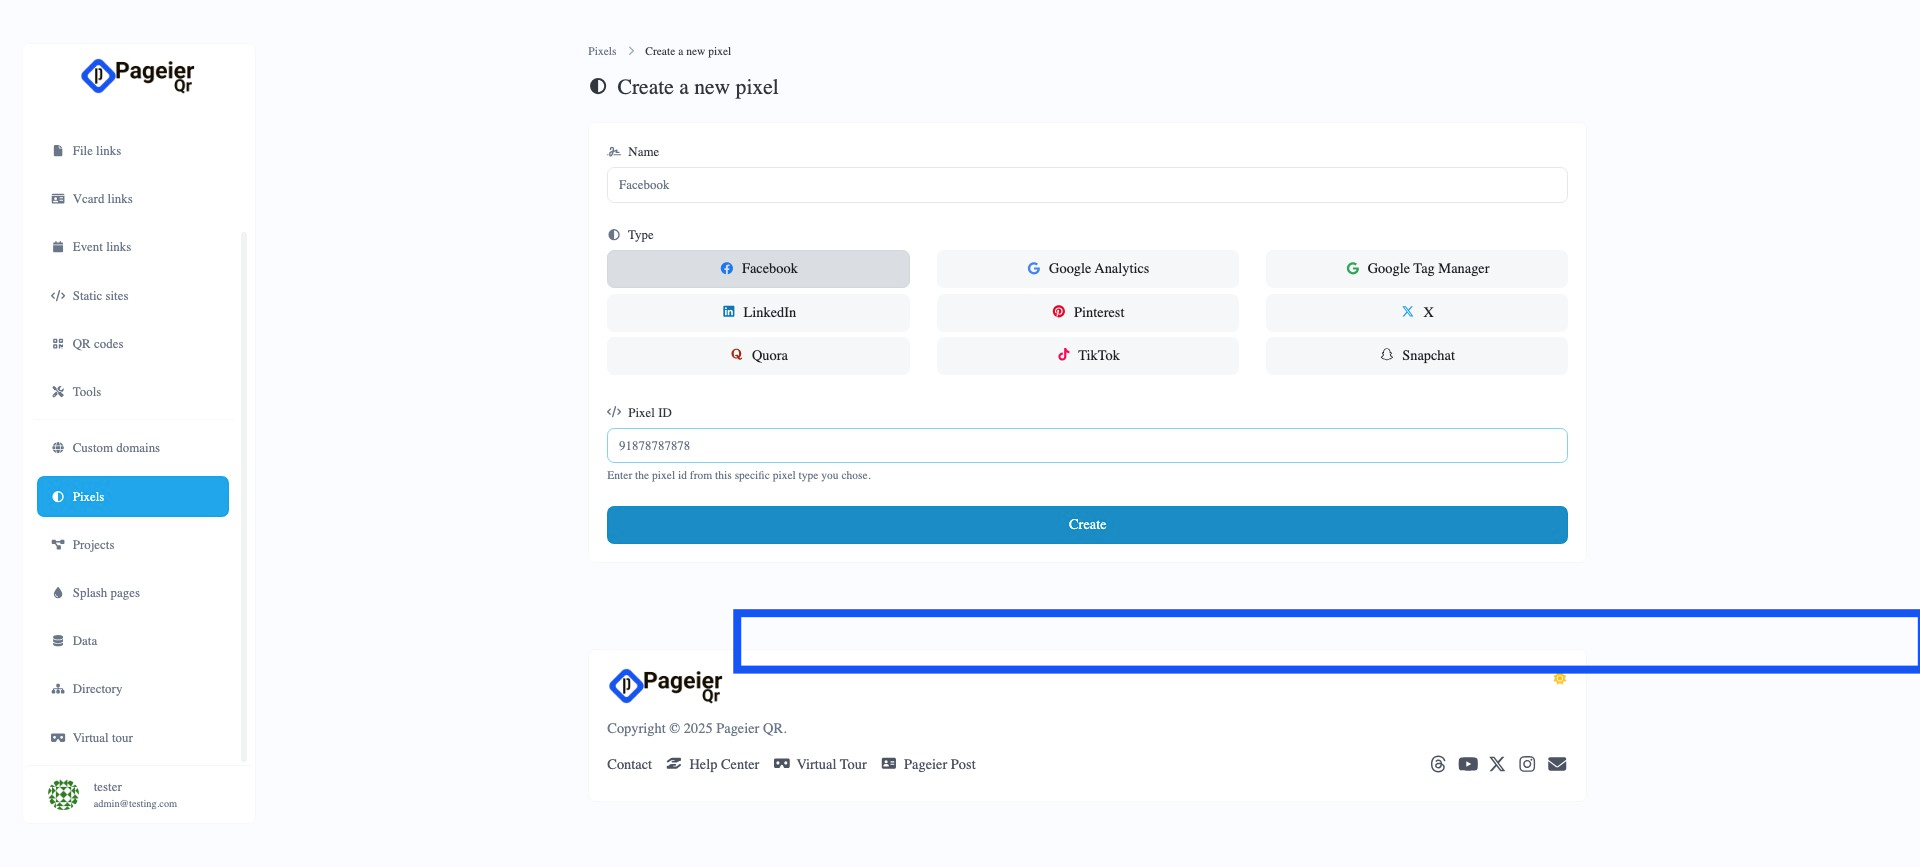Click the Pixels breadcrumb link
The width and height of the screenshot is (1920, 867).
[602, 51]
